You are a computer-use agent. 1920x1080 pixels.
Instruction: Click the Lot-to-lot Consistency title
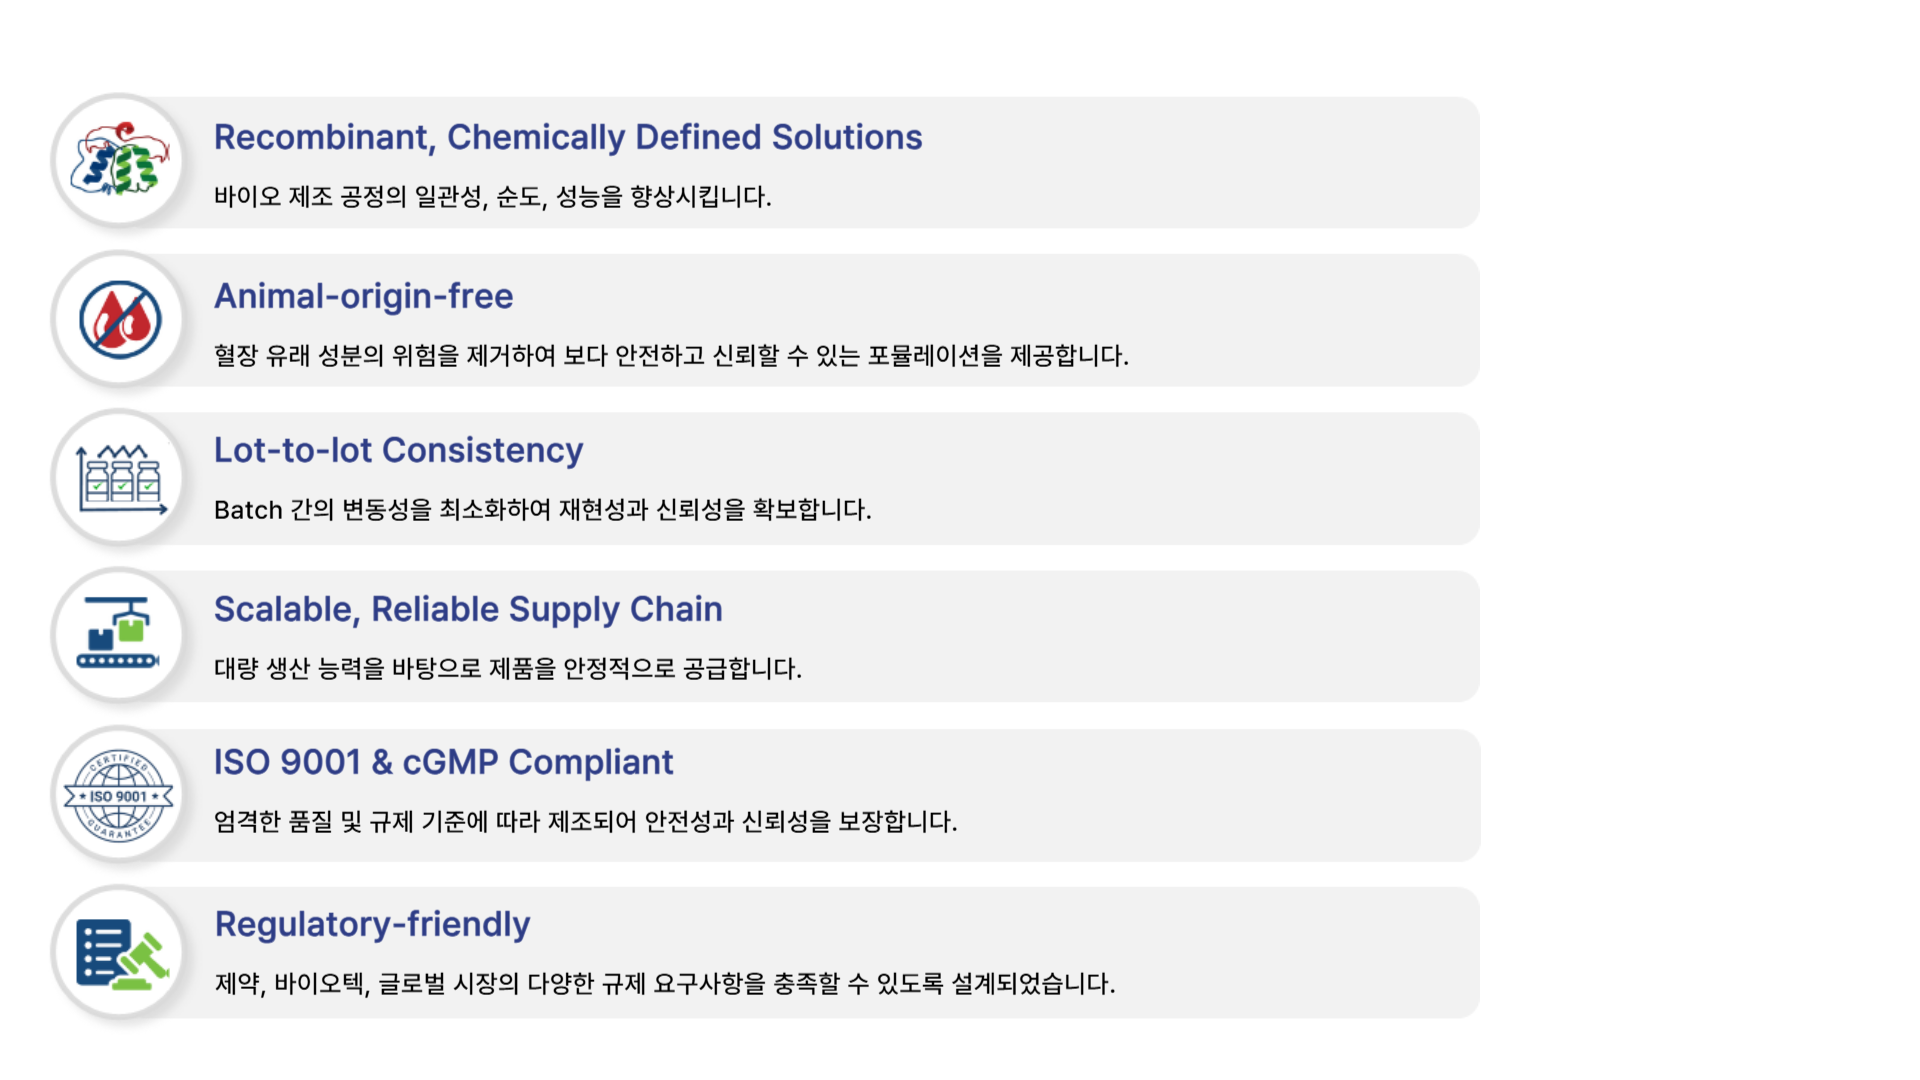click(x=398, y=450)
